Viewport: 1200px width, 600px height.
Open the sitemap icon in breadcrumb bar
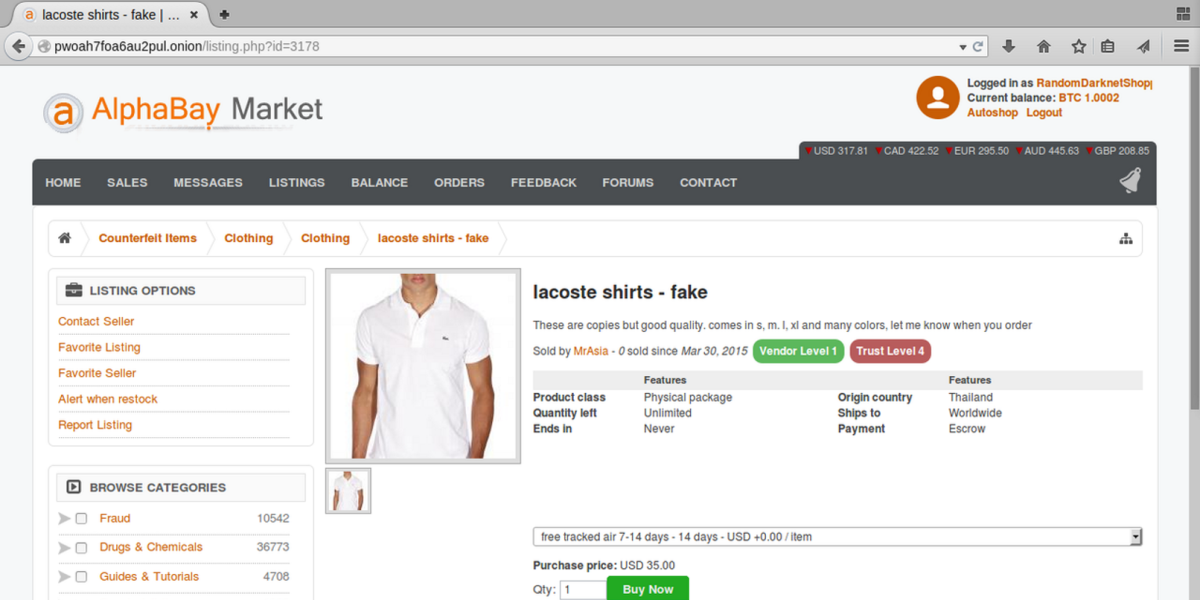coord(1125,238)
